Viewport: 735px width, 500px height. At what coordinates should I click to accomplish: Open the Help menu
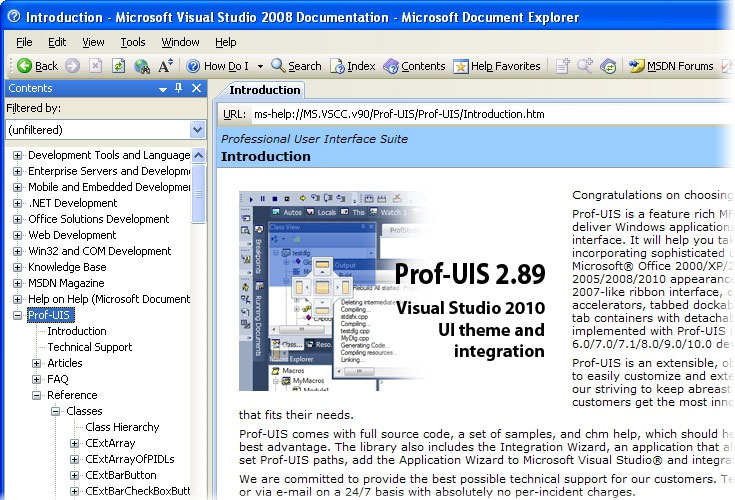(x=225, y=42)
